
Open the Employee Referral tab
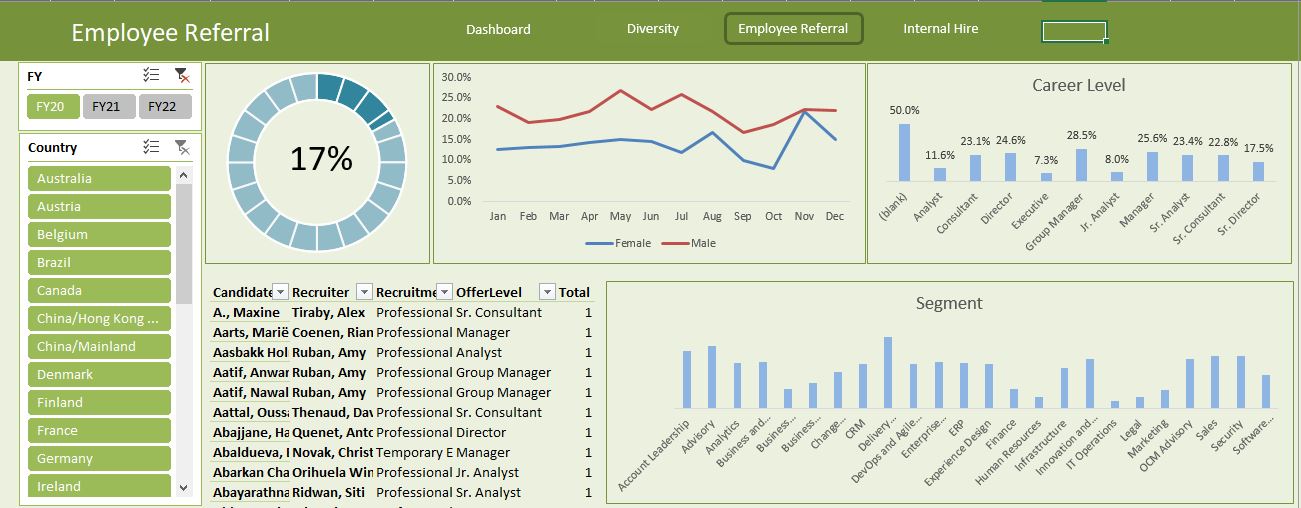click(x=793, y=29)
